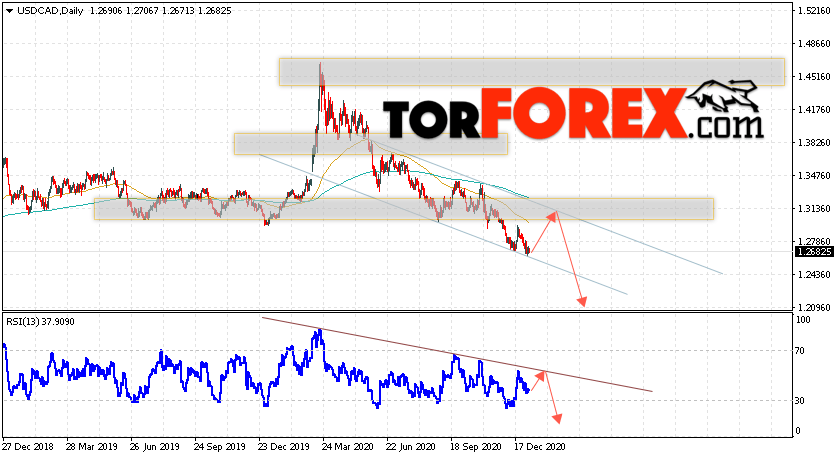Click the 27 Dec 2018 date label
Image resolution: width=838 pixels, height=458 pixels.
point(28,446)
